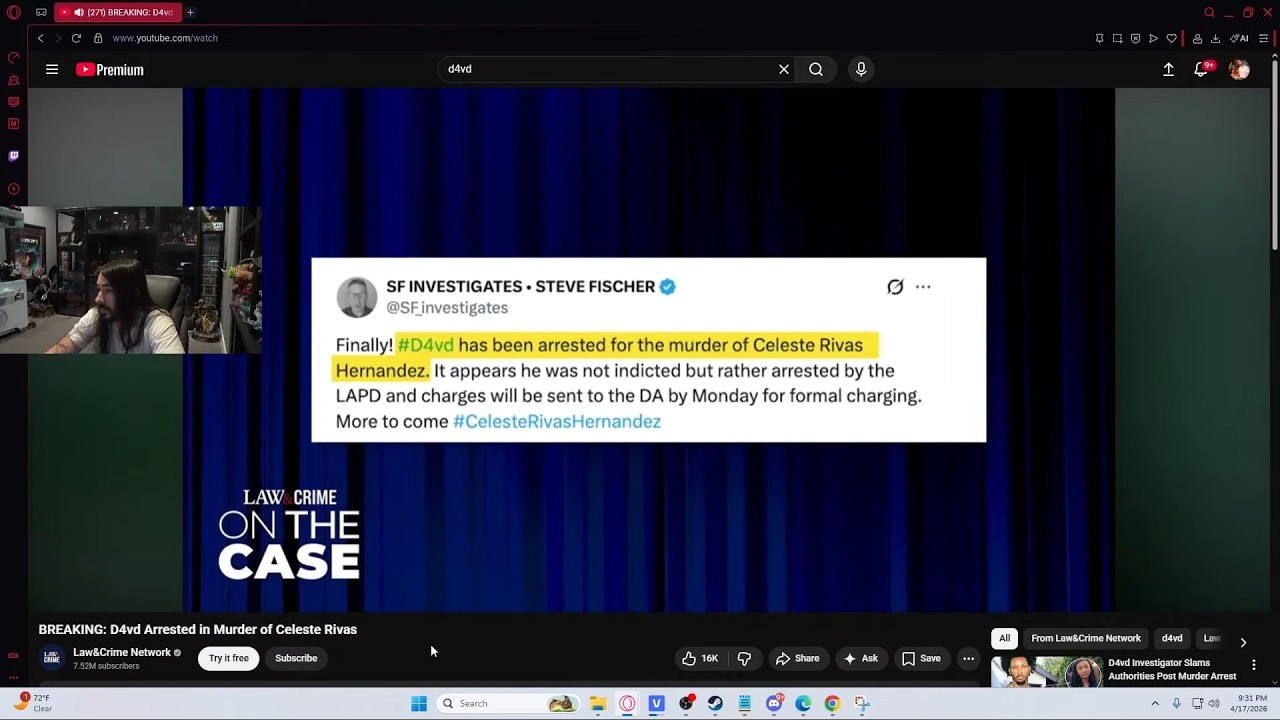Open the ad blocker shield icon
The width and height of the screenshot is (1280, 720).
pyautogui.click(x=1135, y=38)
